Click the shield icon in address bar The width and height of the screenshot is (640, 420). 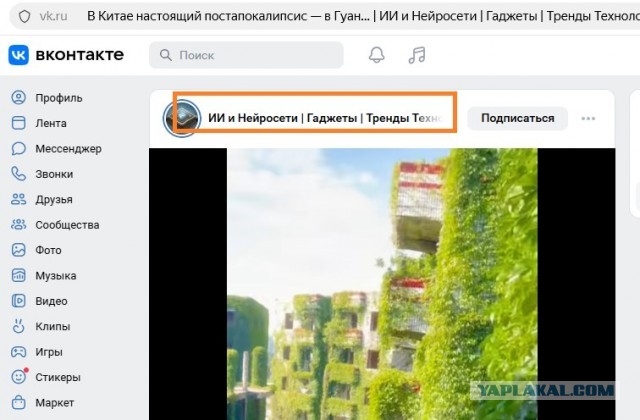[x=24, y=16]
